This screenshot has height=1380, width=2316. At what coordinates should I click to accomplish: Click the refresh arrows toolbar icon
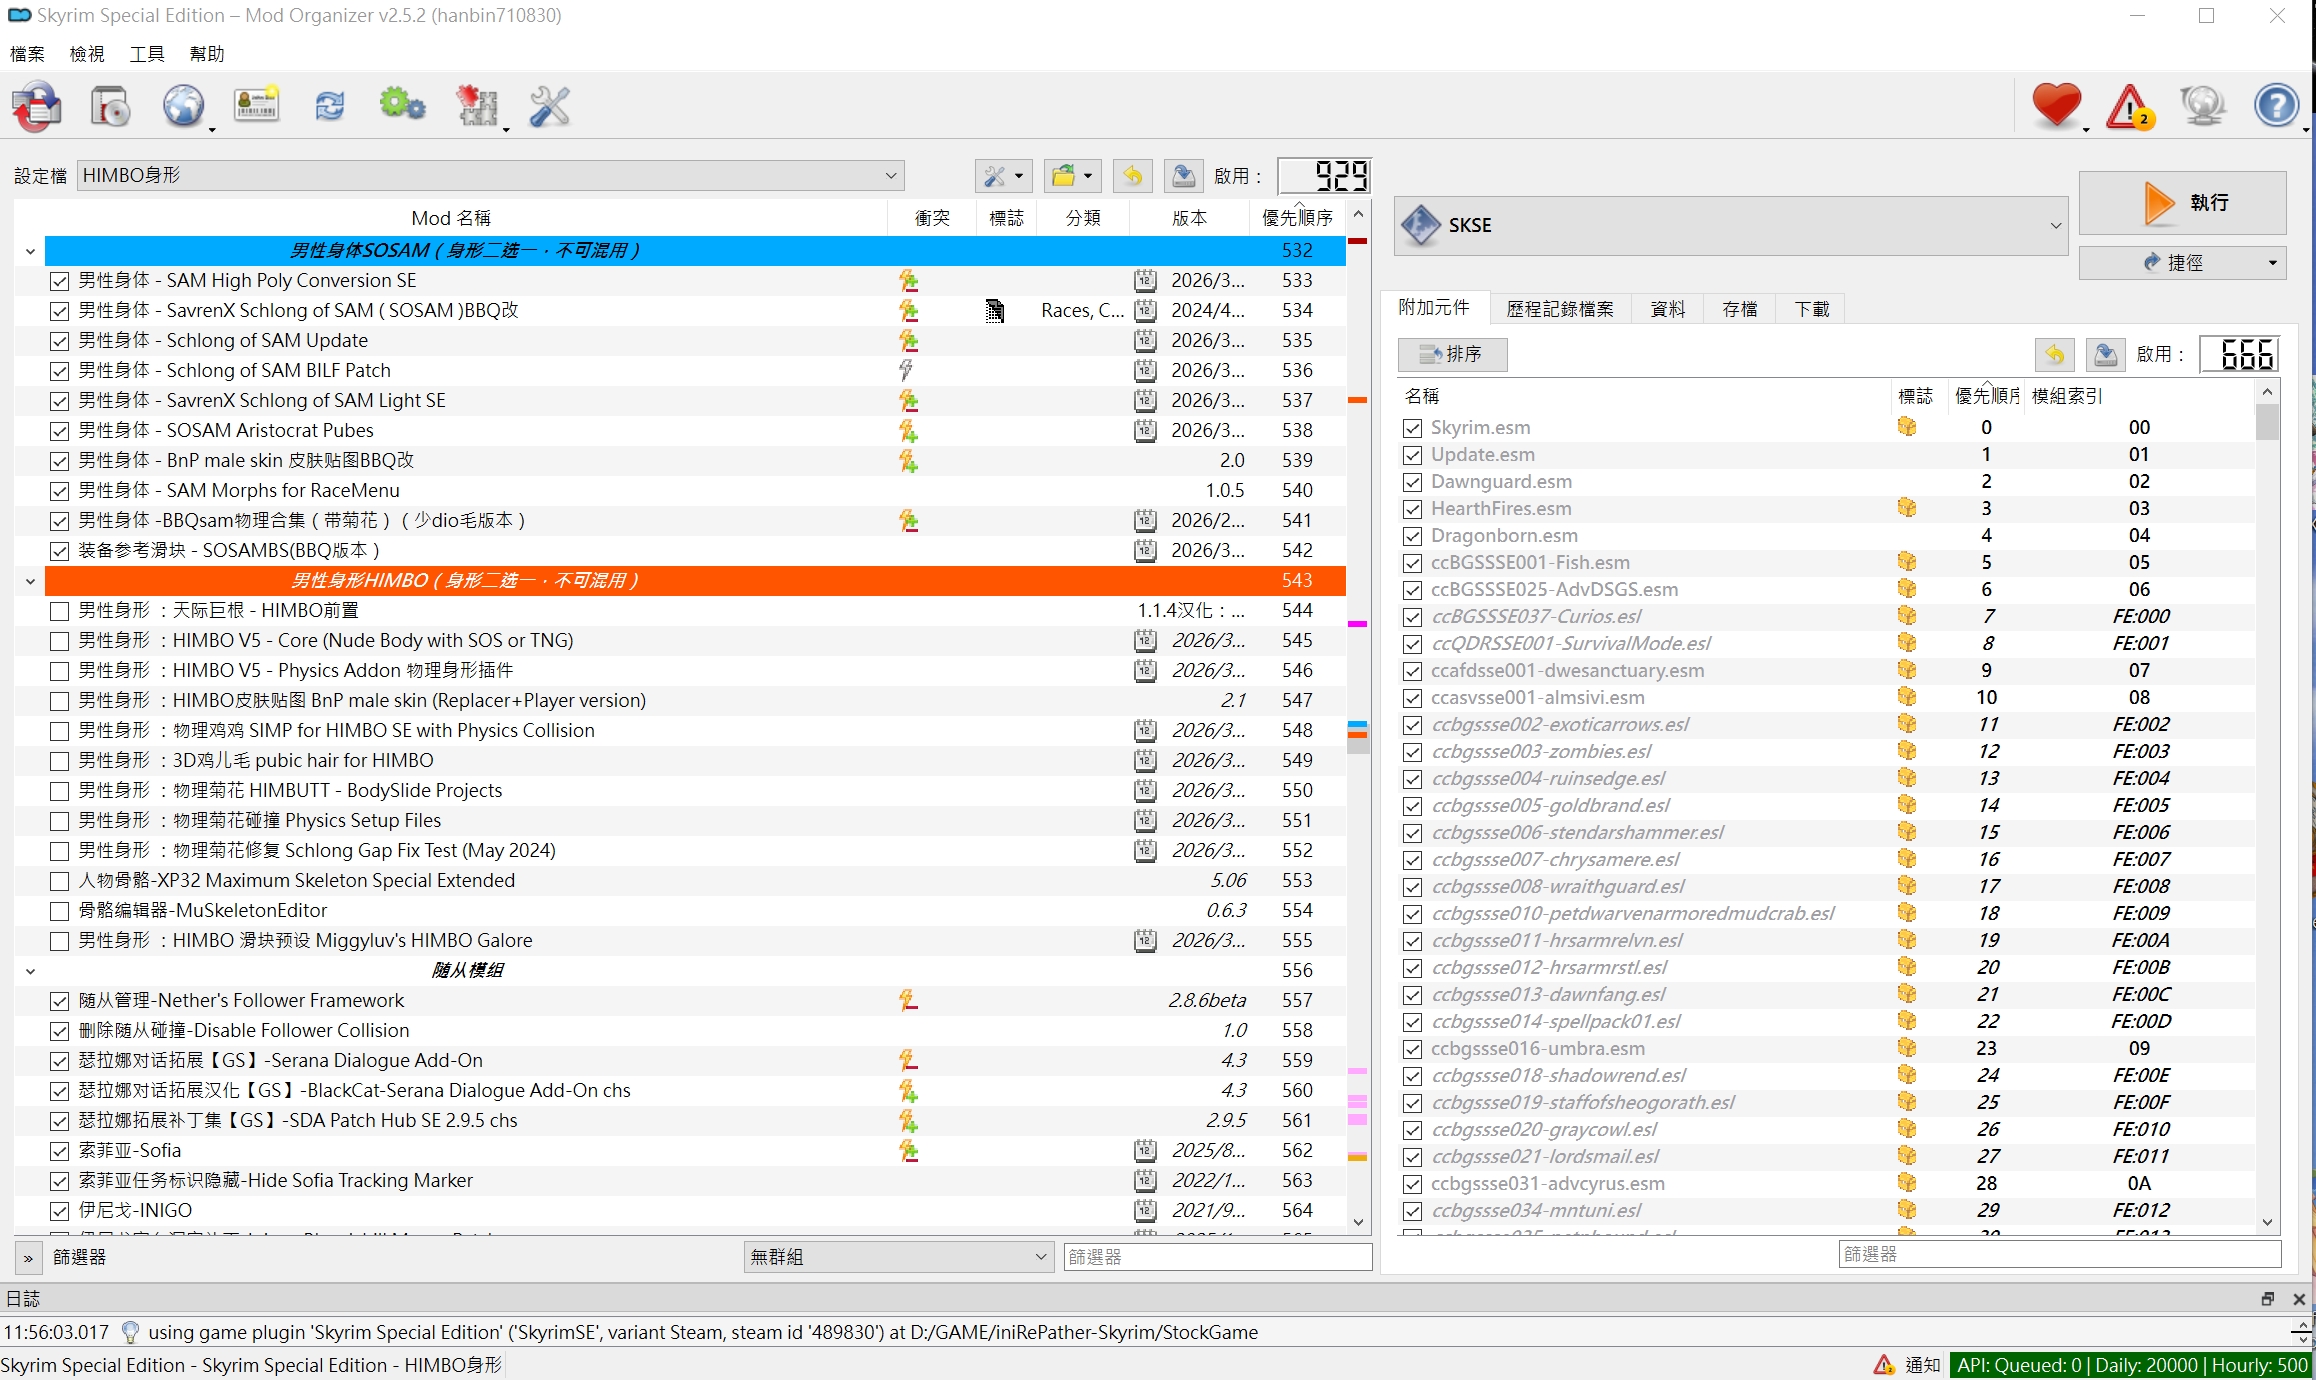click(x=330, y=106)
